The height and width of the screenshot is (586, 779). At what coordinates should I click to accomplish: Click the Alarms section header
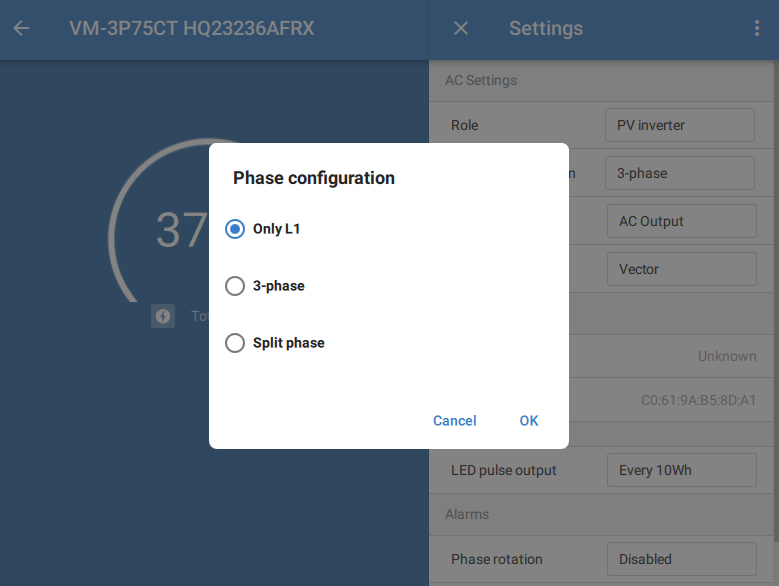click(467, 514)
